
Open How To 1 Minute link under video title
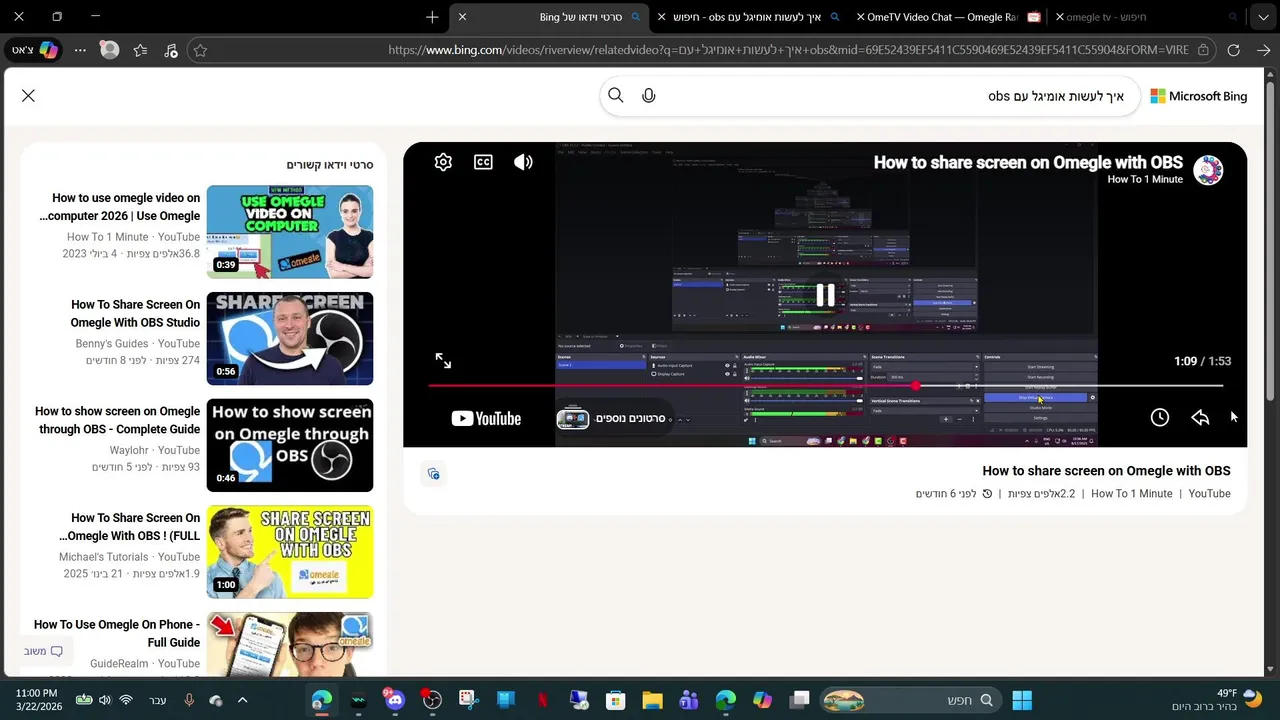pyautogui.click(x=1132, y=494)
